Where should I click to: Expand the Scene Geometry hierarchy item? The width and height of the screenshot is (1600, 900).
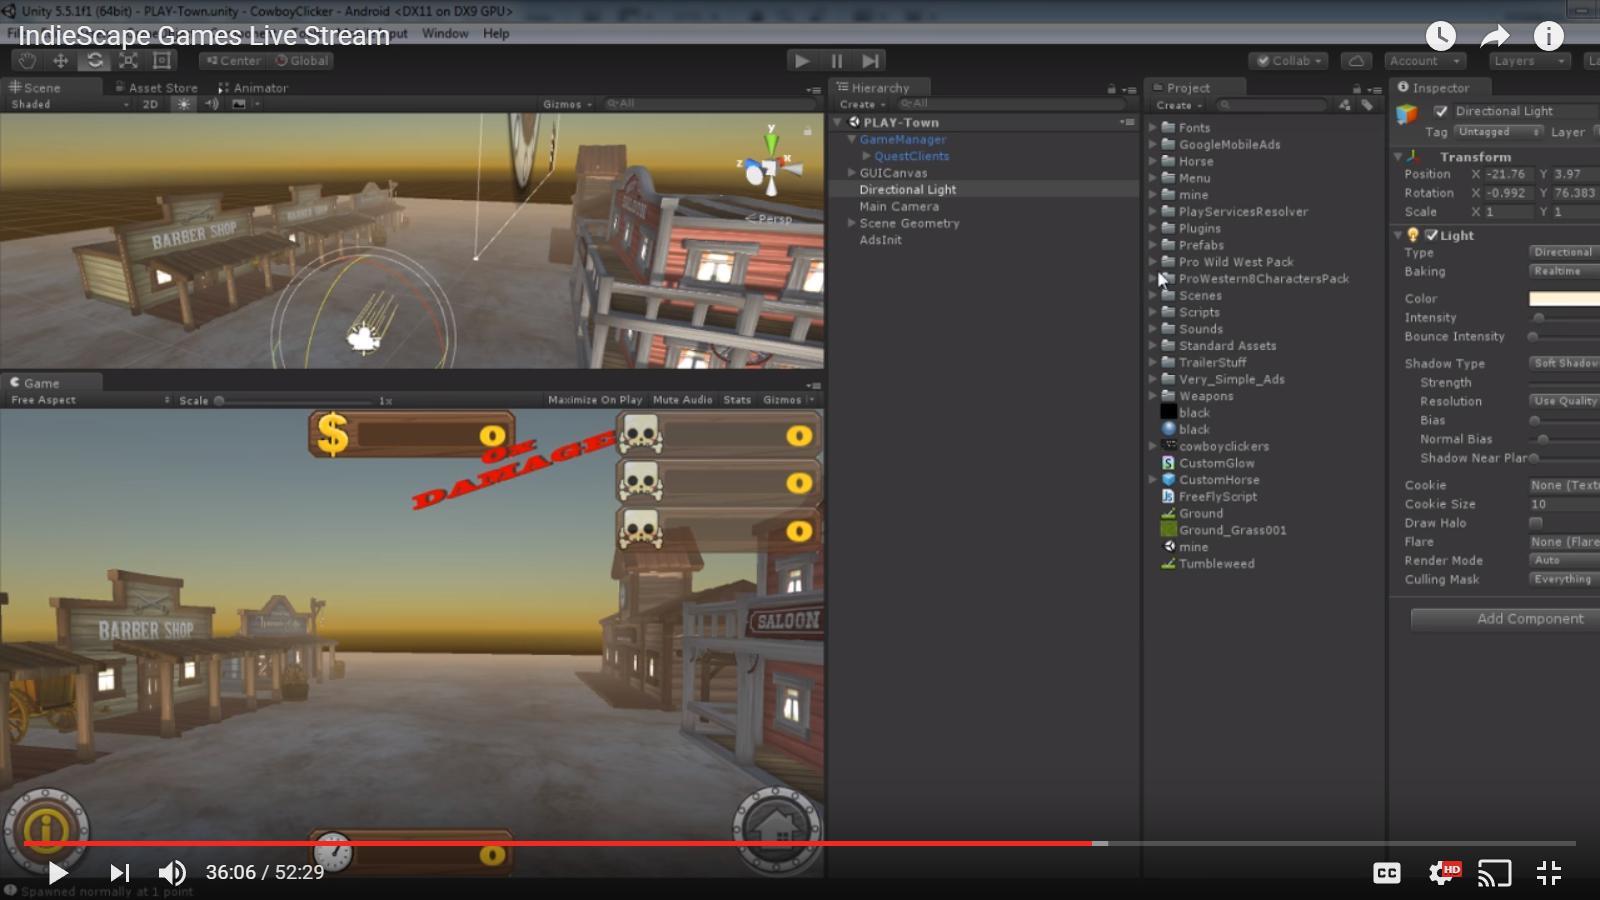(x=852, y=223)
